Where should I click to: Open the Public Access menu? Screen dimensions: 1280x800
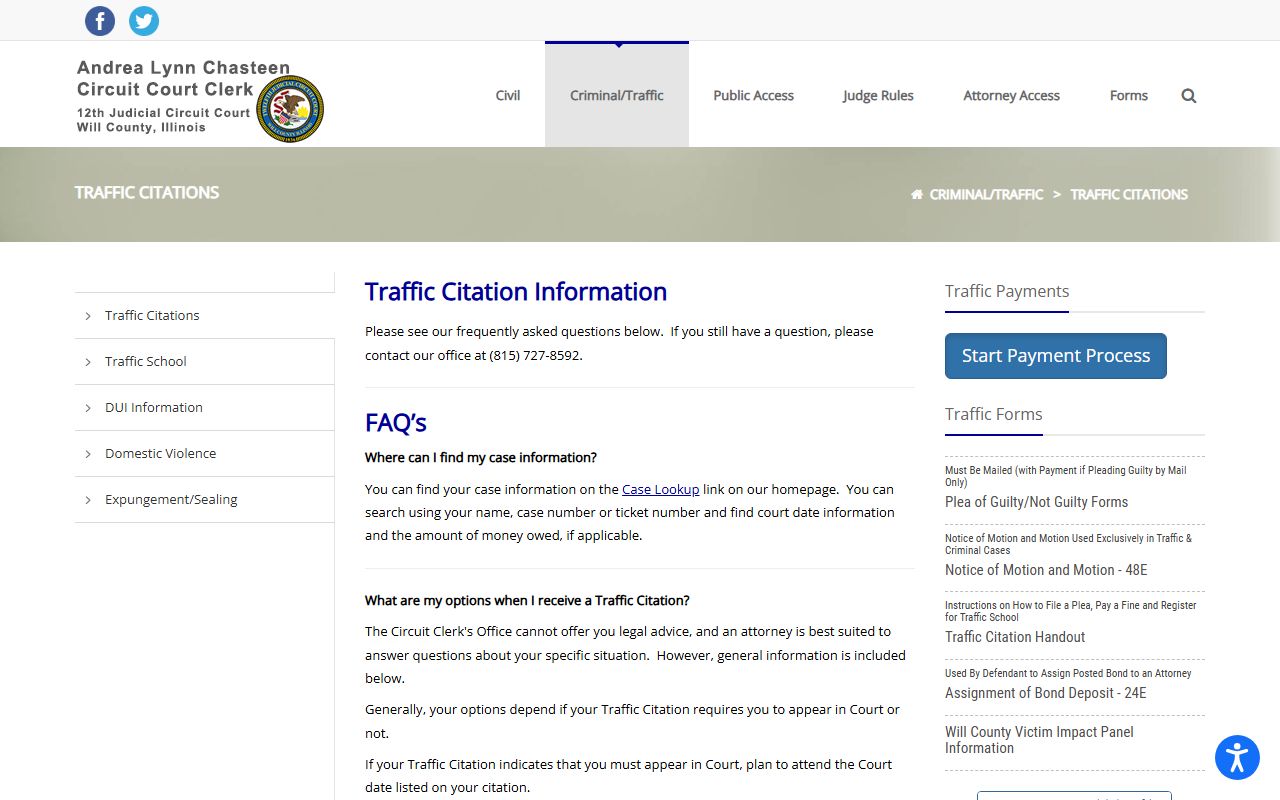[753, 95]
